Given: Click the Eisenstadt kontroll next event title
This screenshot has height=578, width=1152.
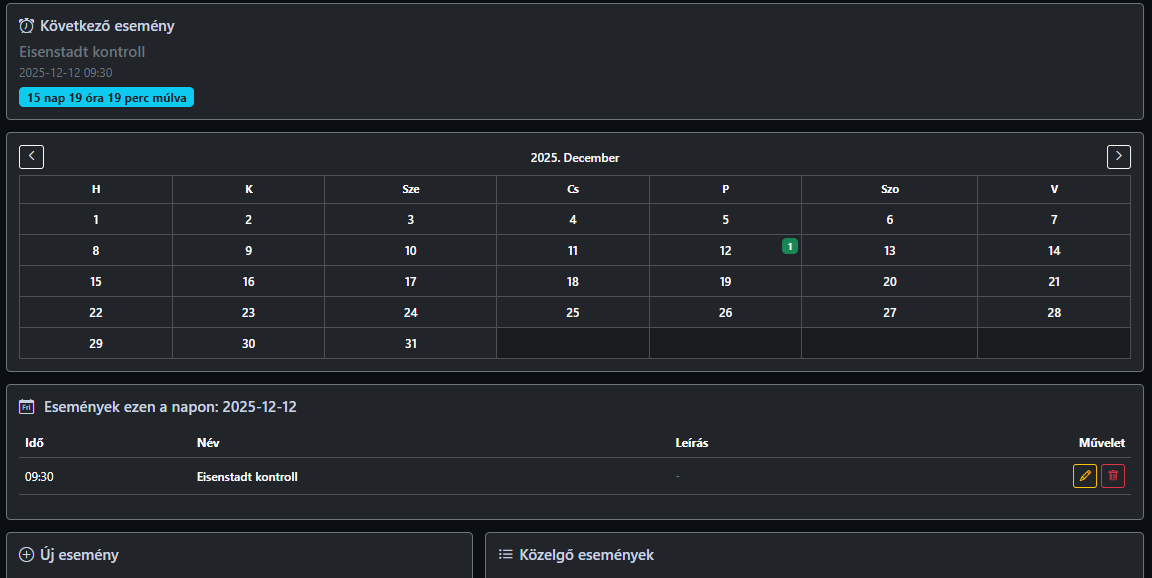Looking at the screenshot, I should tap(82, 52).
